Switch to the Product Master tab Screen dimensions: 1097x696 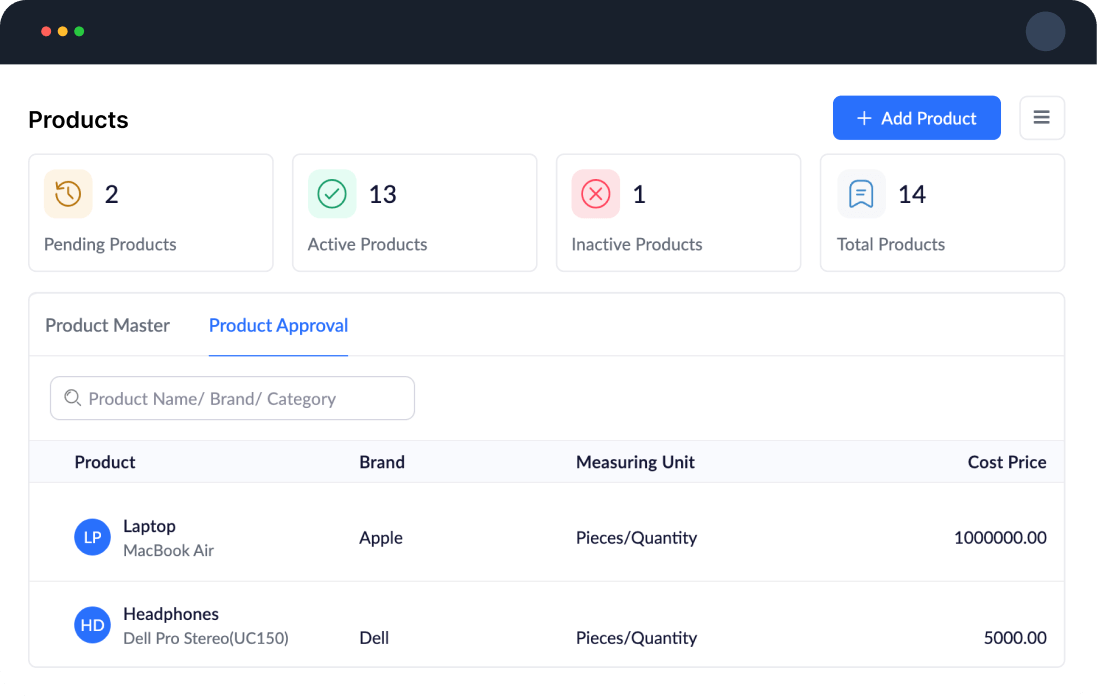pyautogui.click(x=107, y=325)
